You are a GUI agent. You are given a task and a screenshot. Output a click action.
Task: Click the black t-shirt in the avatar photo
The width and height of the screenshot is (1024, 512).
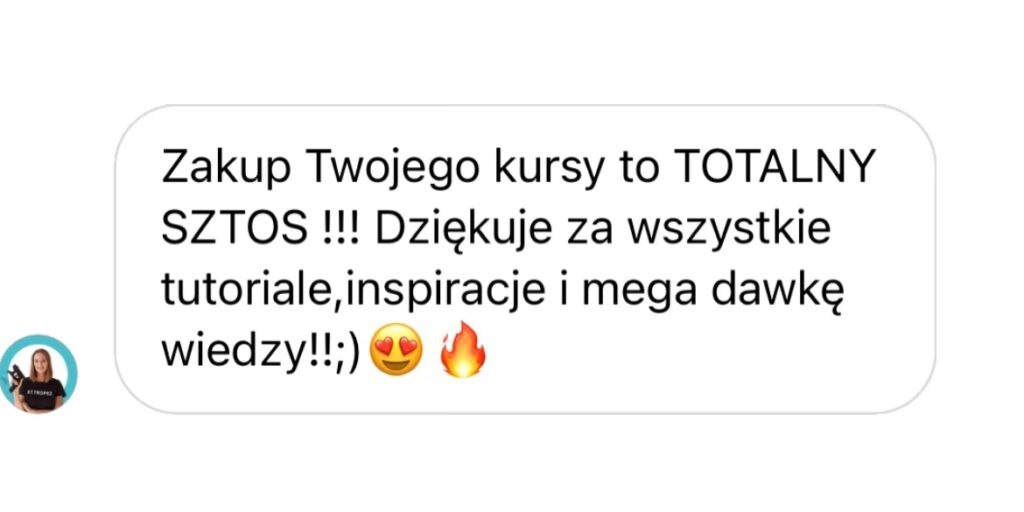[42, 392]
